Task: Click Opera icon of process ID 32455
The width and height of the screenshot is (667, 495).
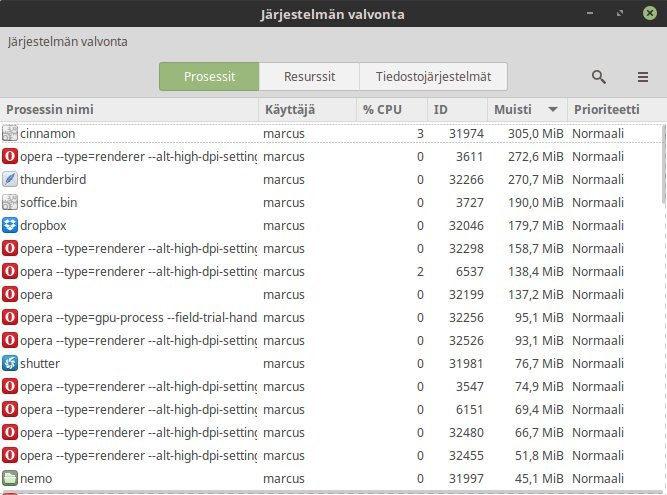Action: tap(10, 455)
